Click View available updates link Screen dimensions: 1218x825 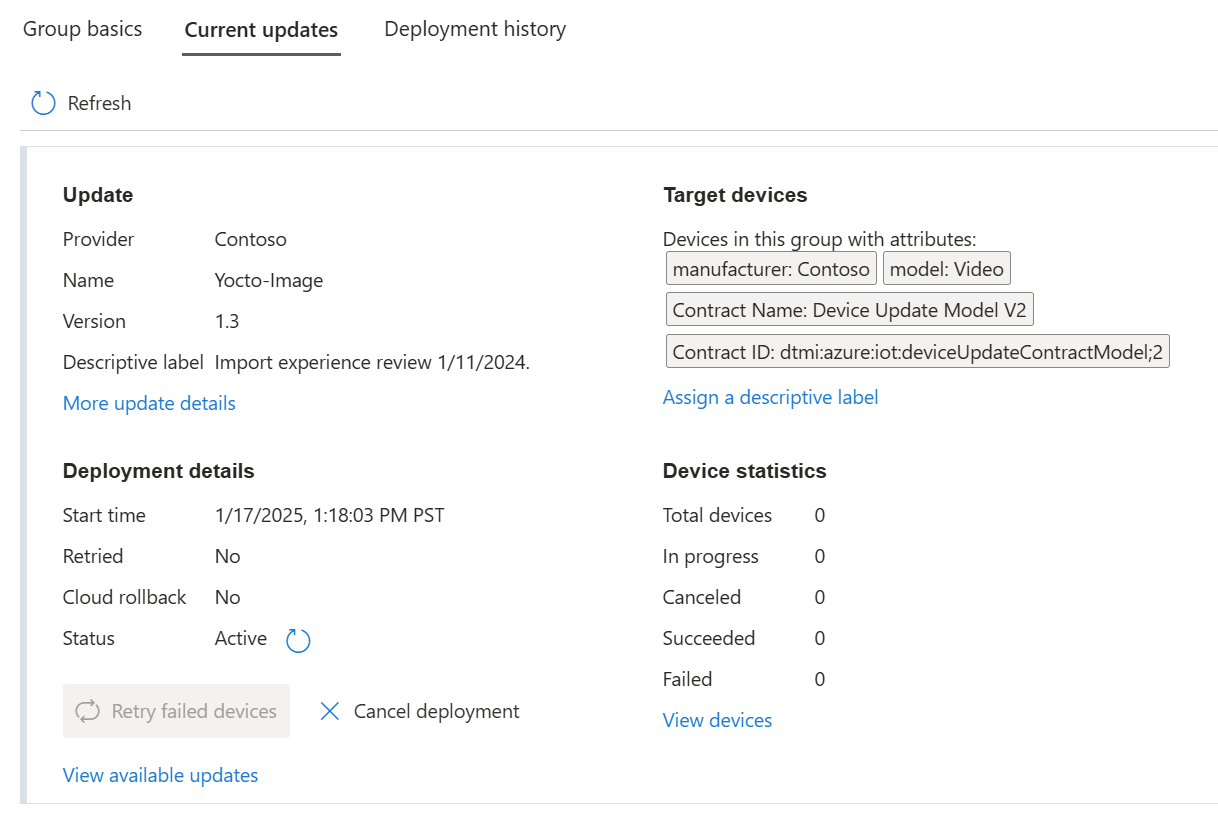[160, 775]
